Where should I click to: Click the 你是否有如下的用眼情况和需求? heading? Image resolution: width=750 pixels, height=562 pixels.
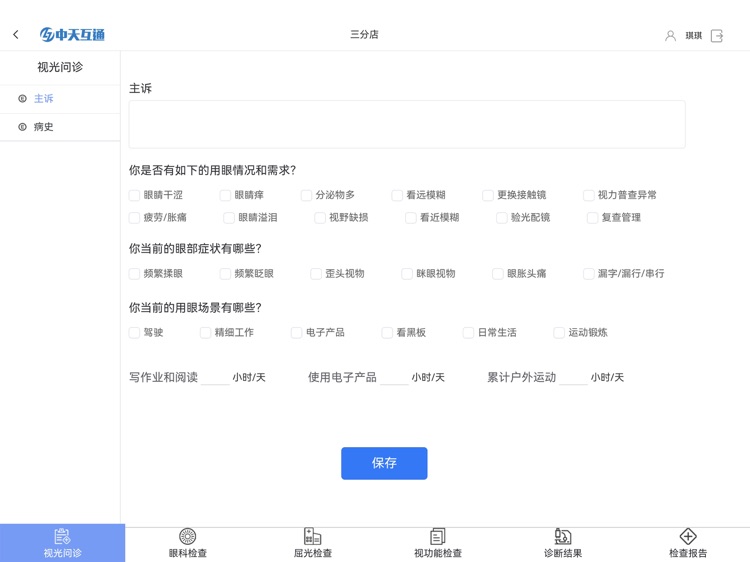(212, 170)
